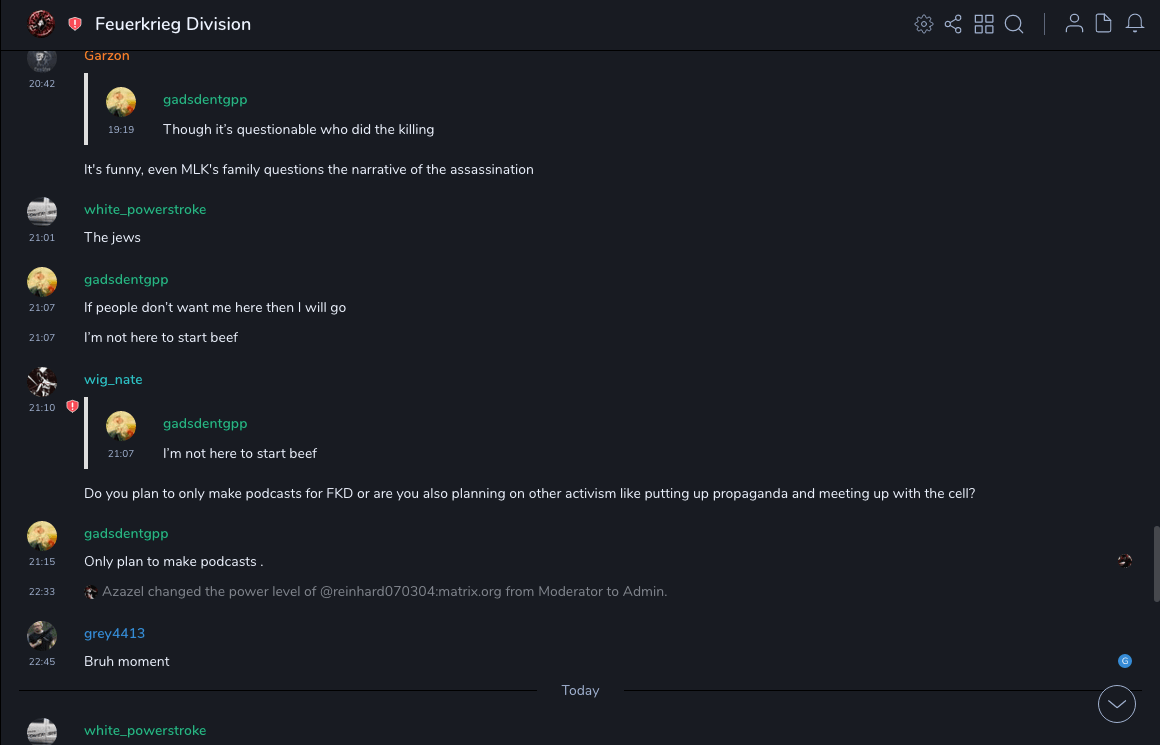Click the 21:10 timestamp under wig_nate's avatar

pos(42,408)
